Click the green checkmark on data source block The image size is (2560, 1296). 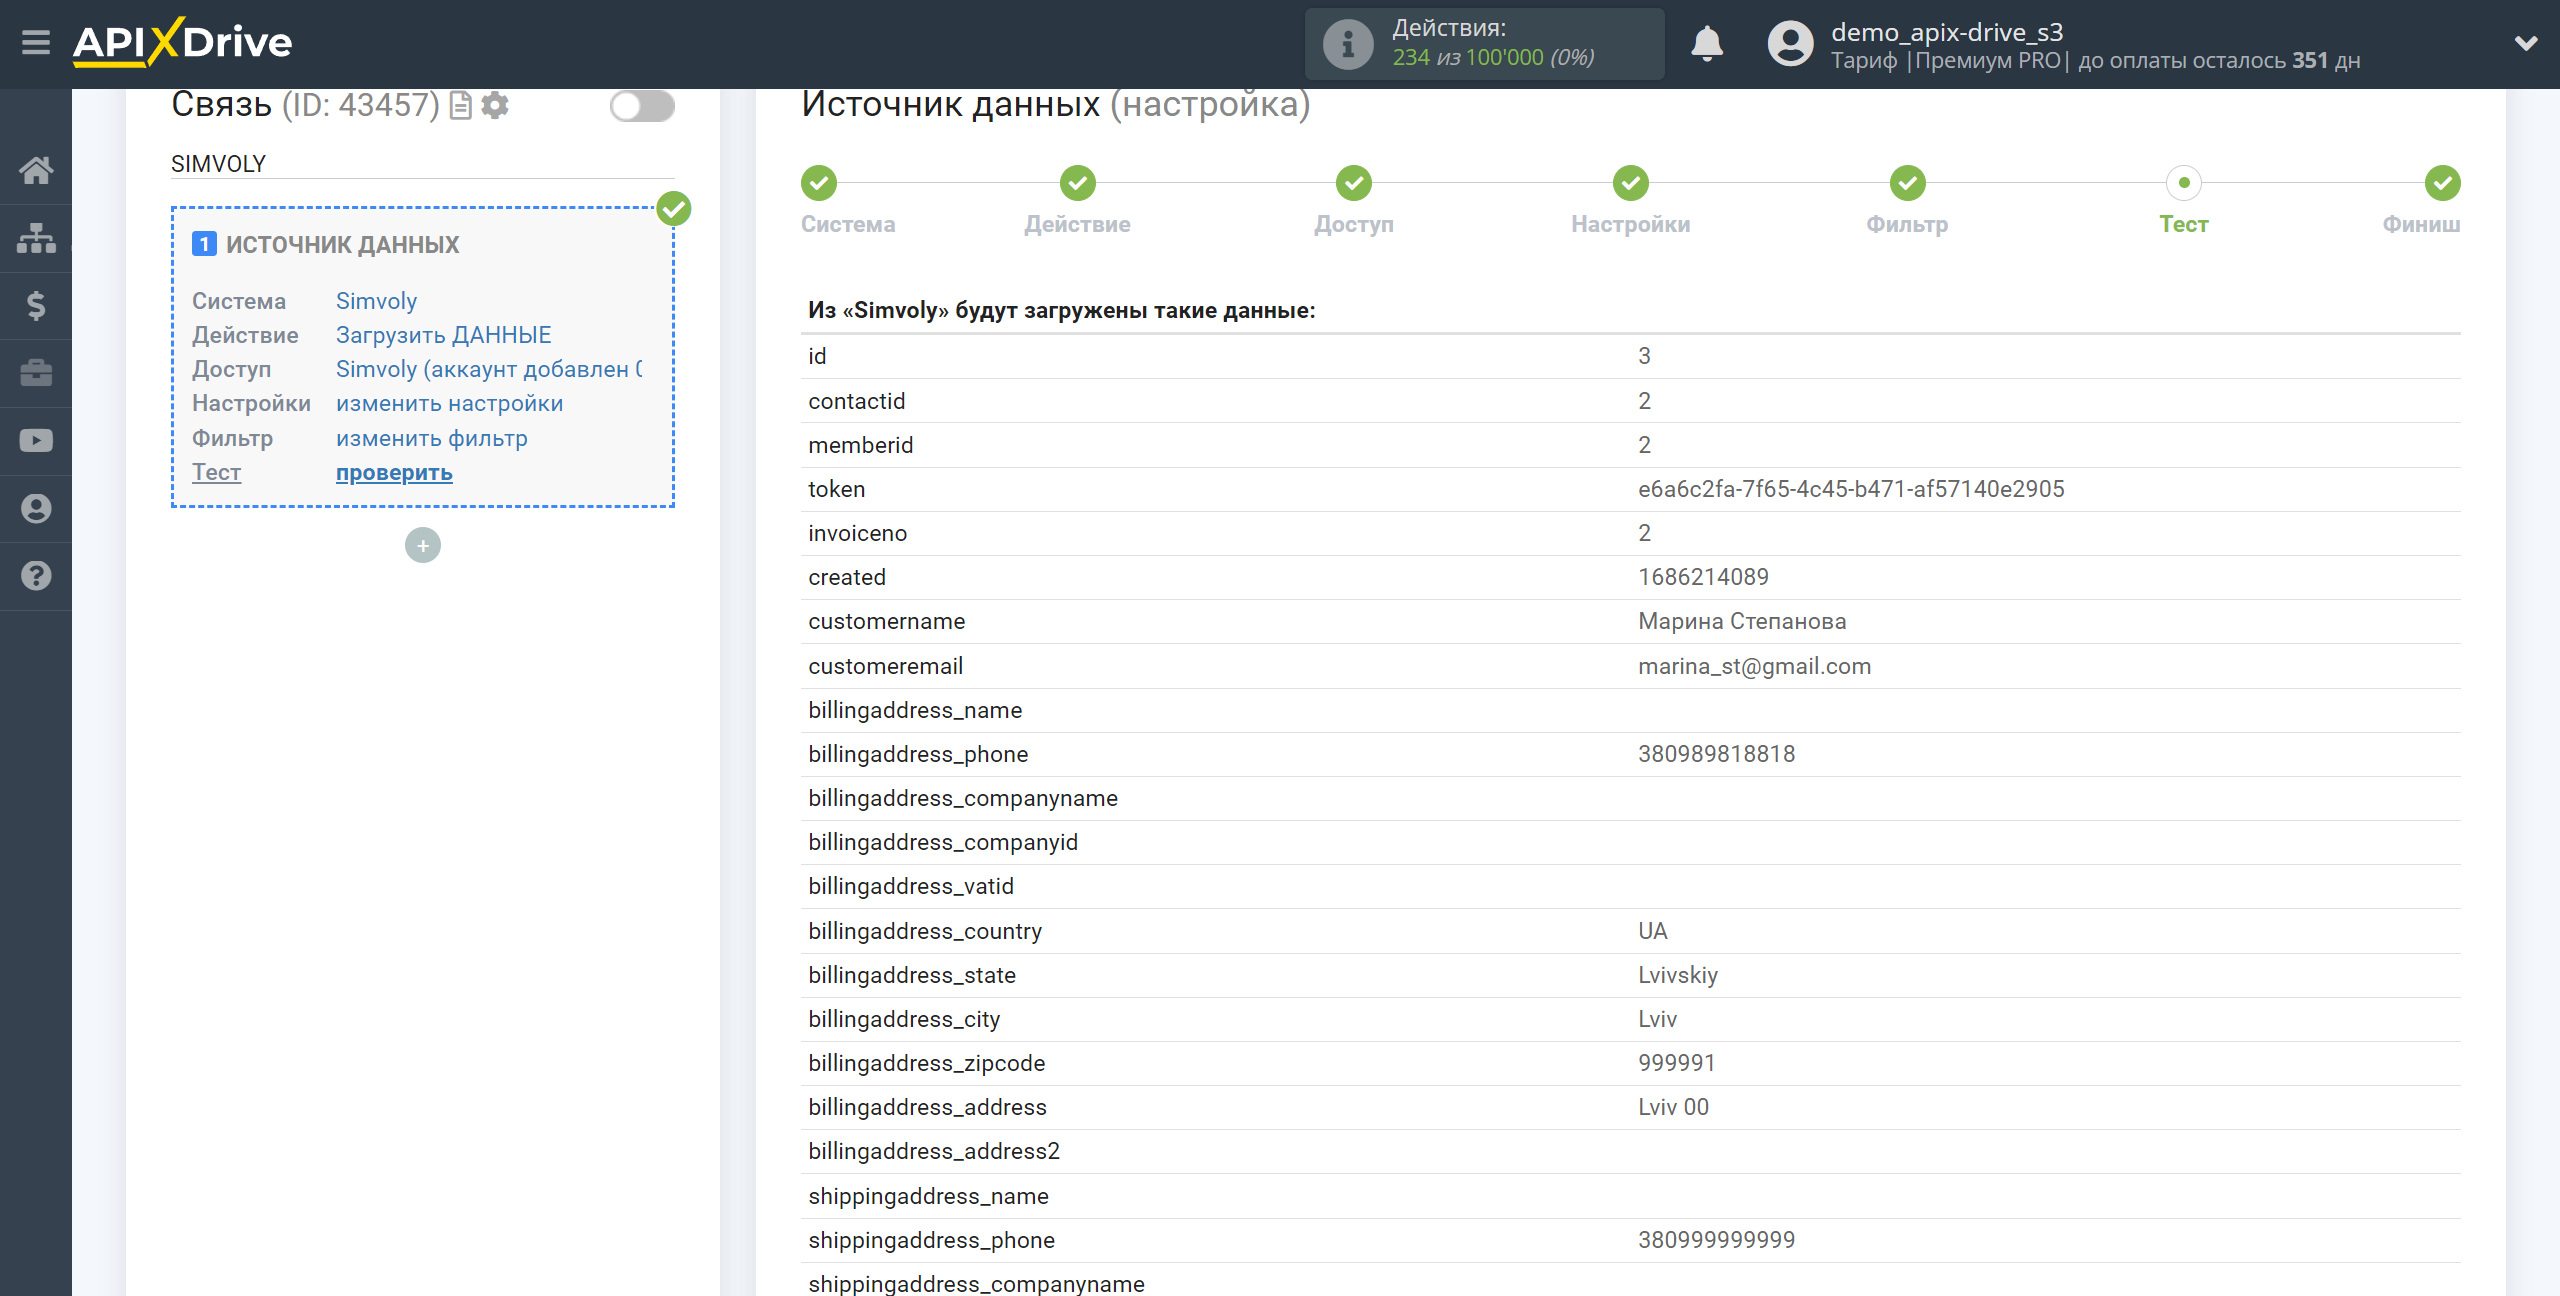pos(674,209)
